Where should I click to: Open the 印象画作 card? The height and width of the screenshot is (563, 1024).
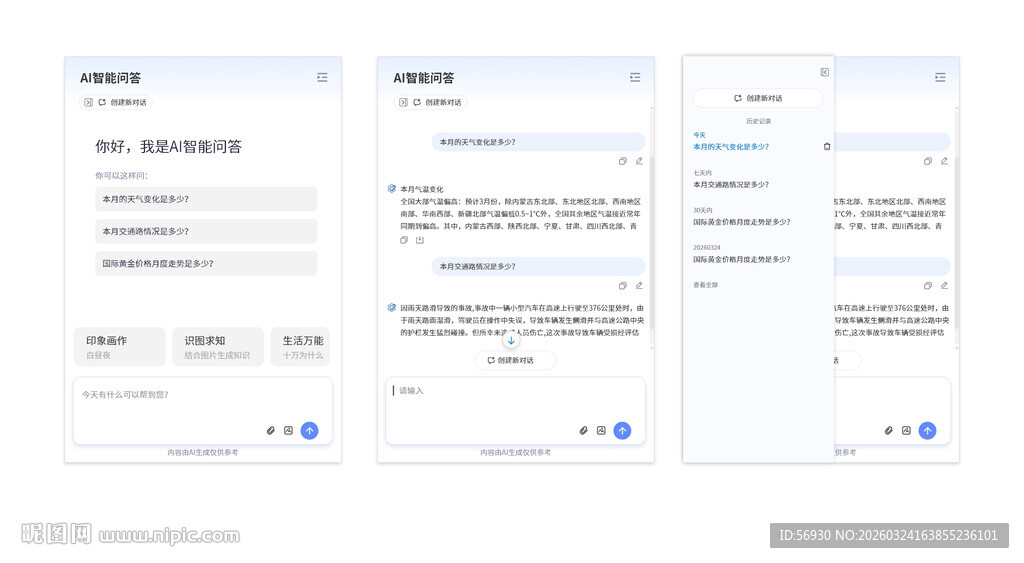(x=120, y=347)
